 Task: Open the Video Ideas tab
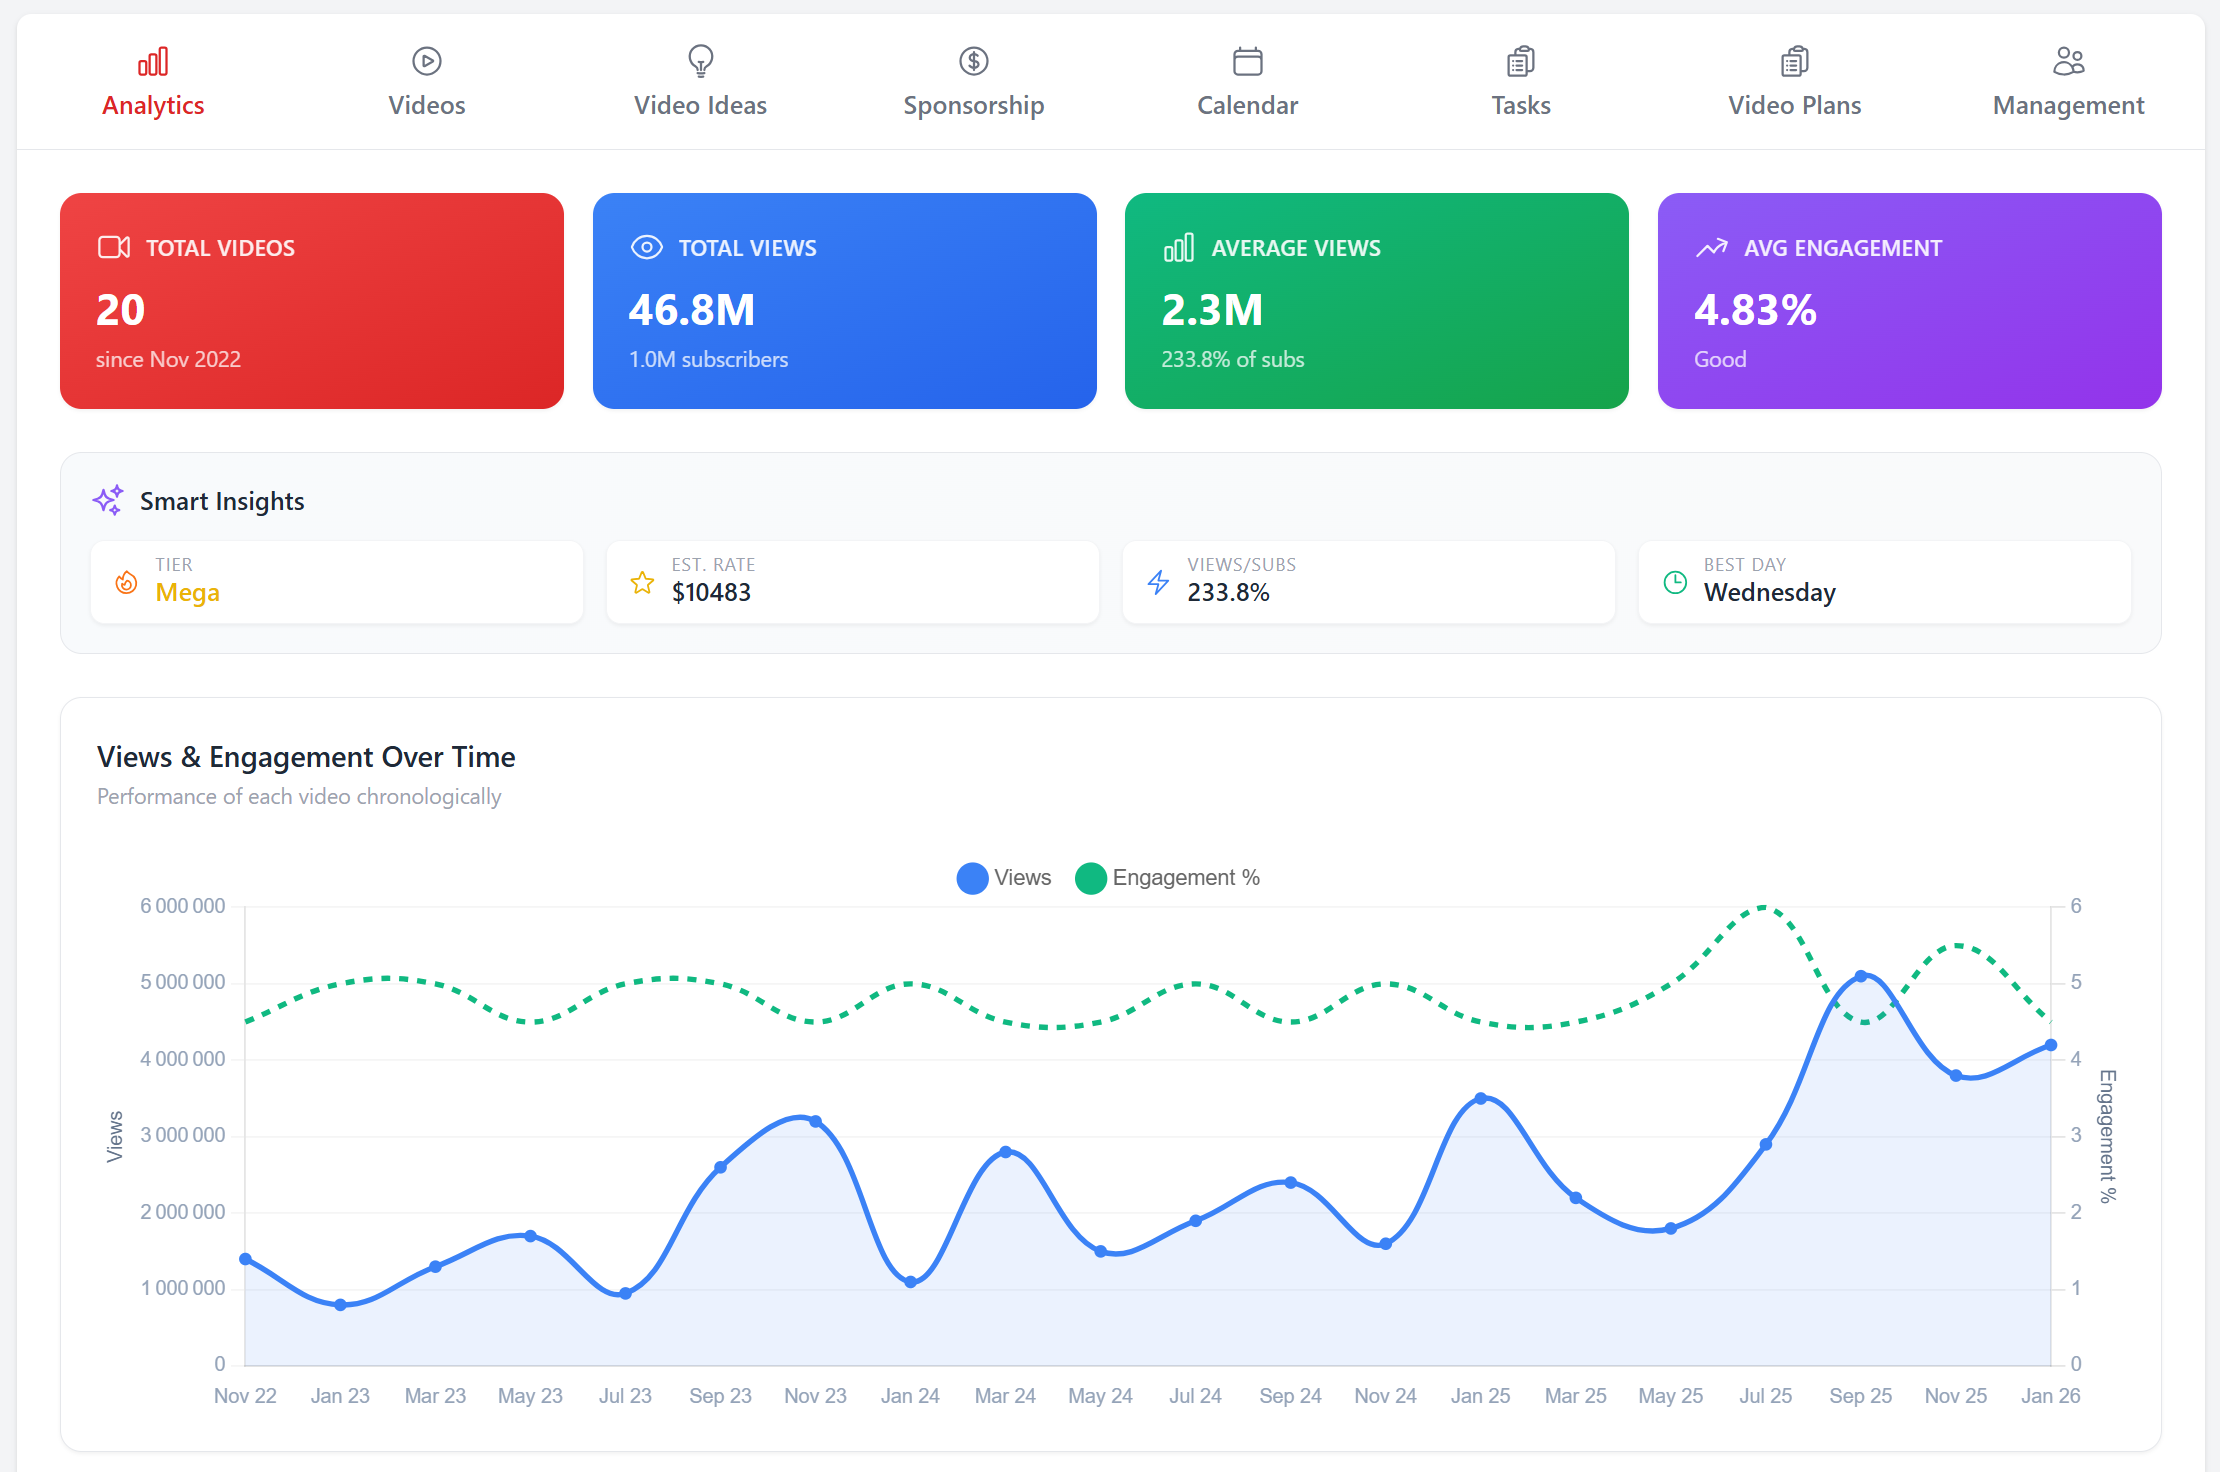click(x=701, y=82)
